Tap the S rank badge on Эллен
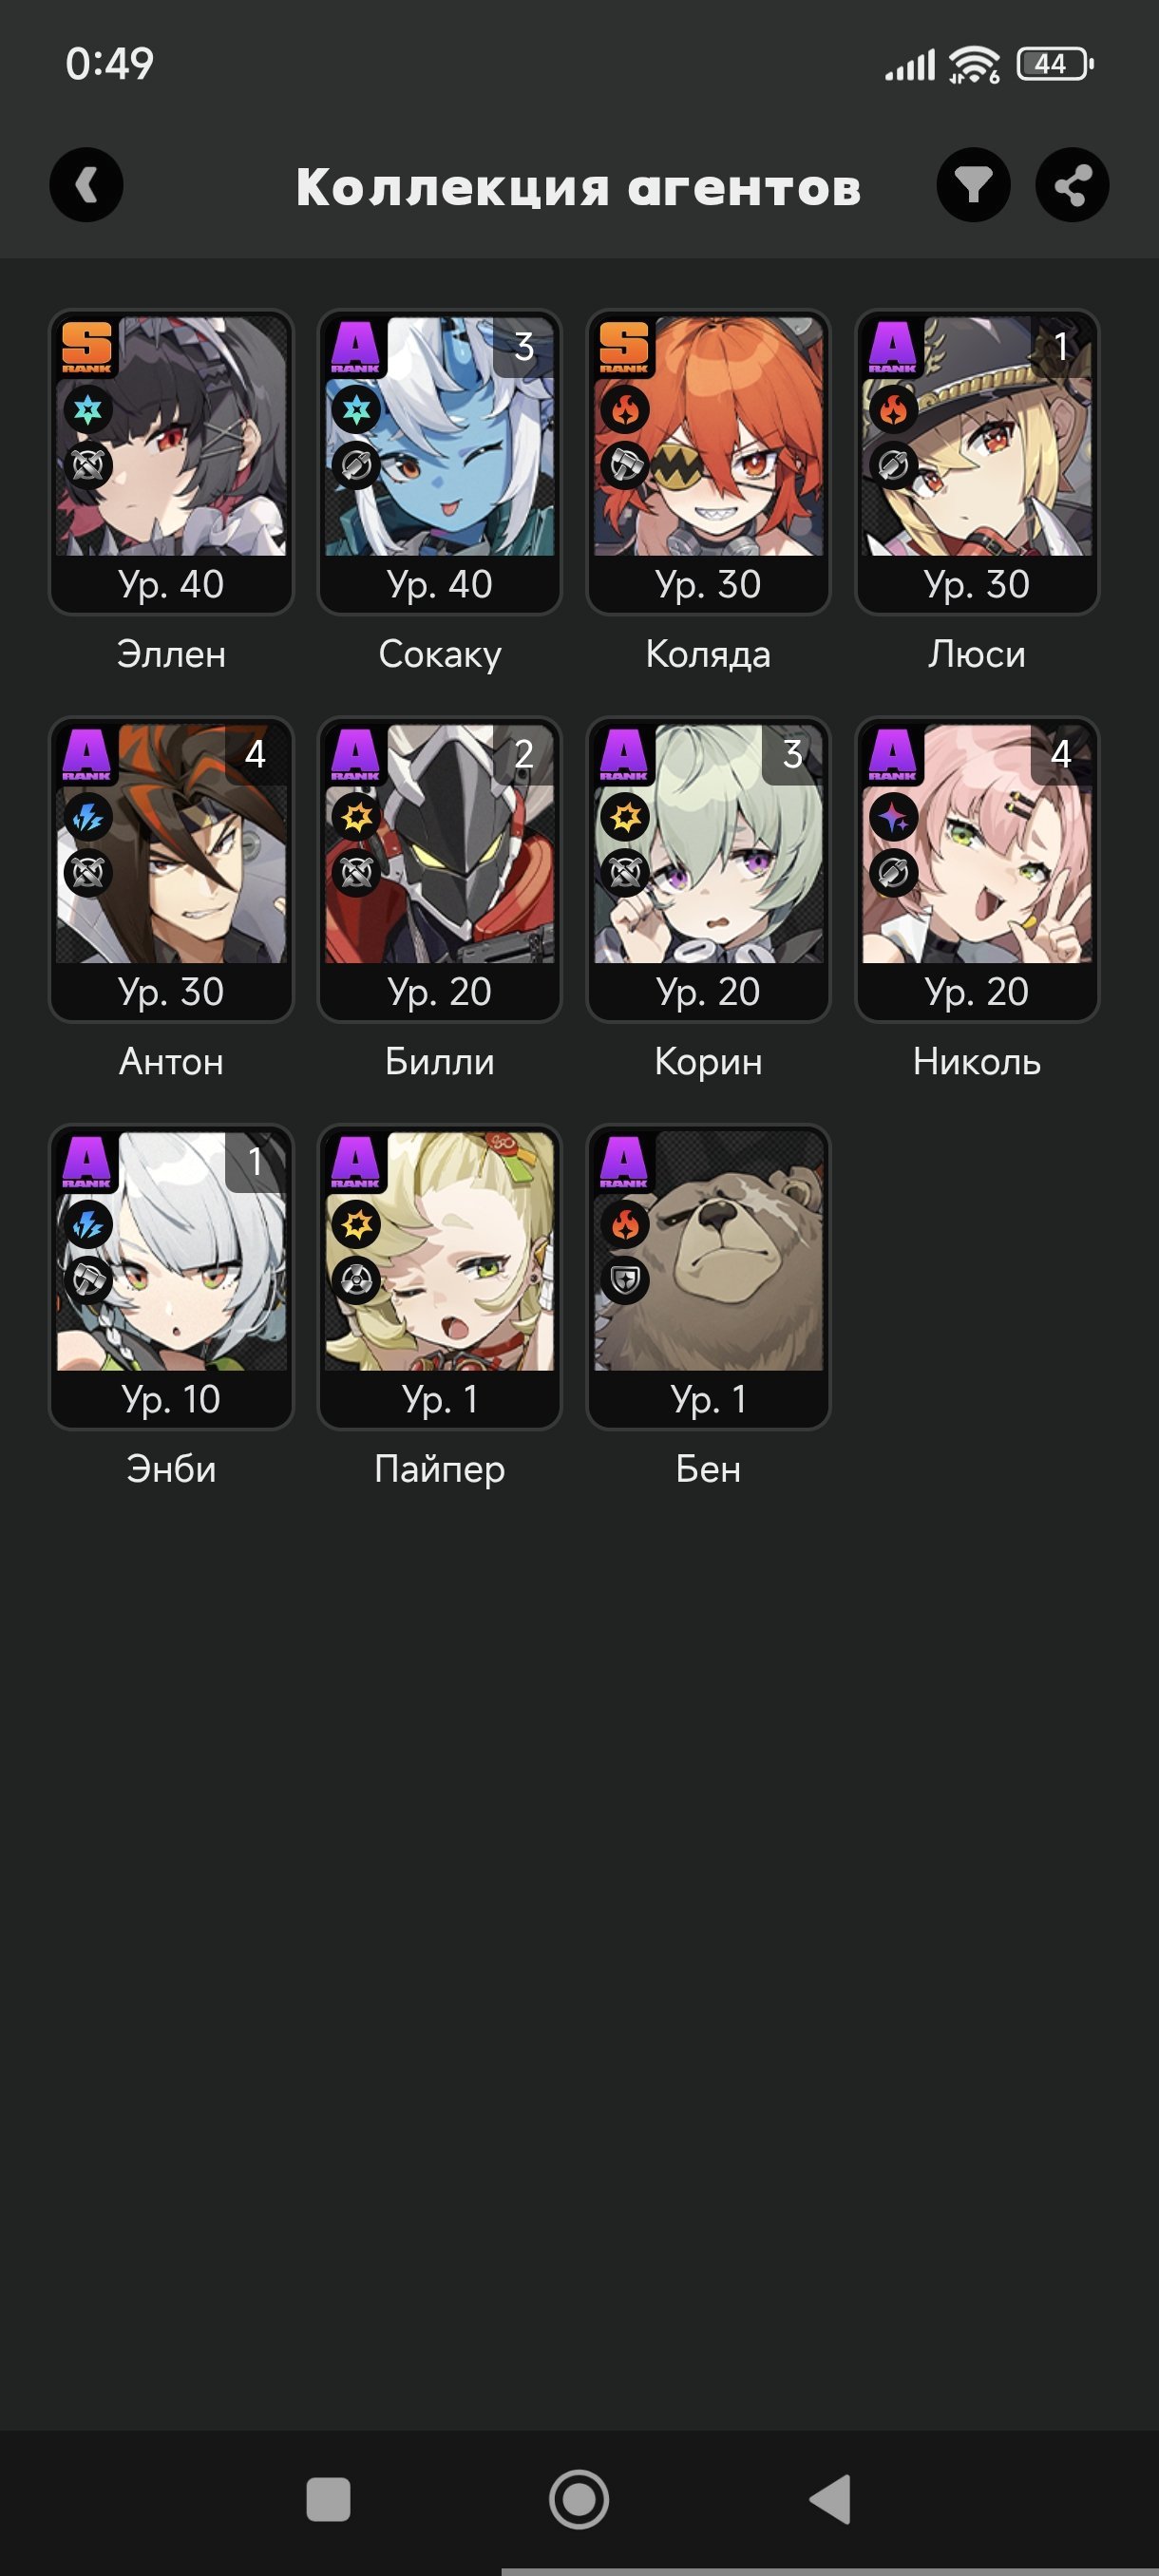The width and height of the screenshot is (1159, 2576). (x=88, y=348)
